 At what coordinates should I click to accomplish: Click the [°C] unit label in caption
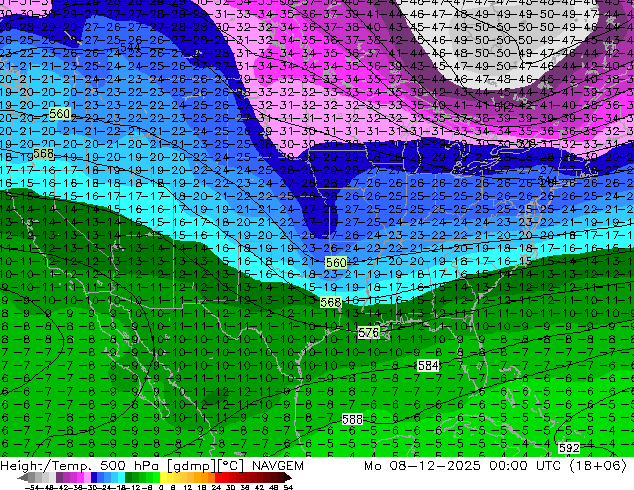coord(230,466)
